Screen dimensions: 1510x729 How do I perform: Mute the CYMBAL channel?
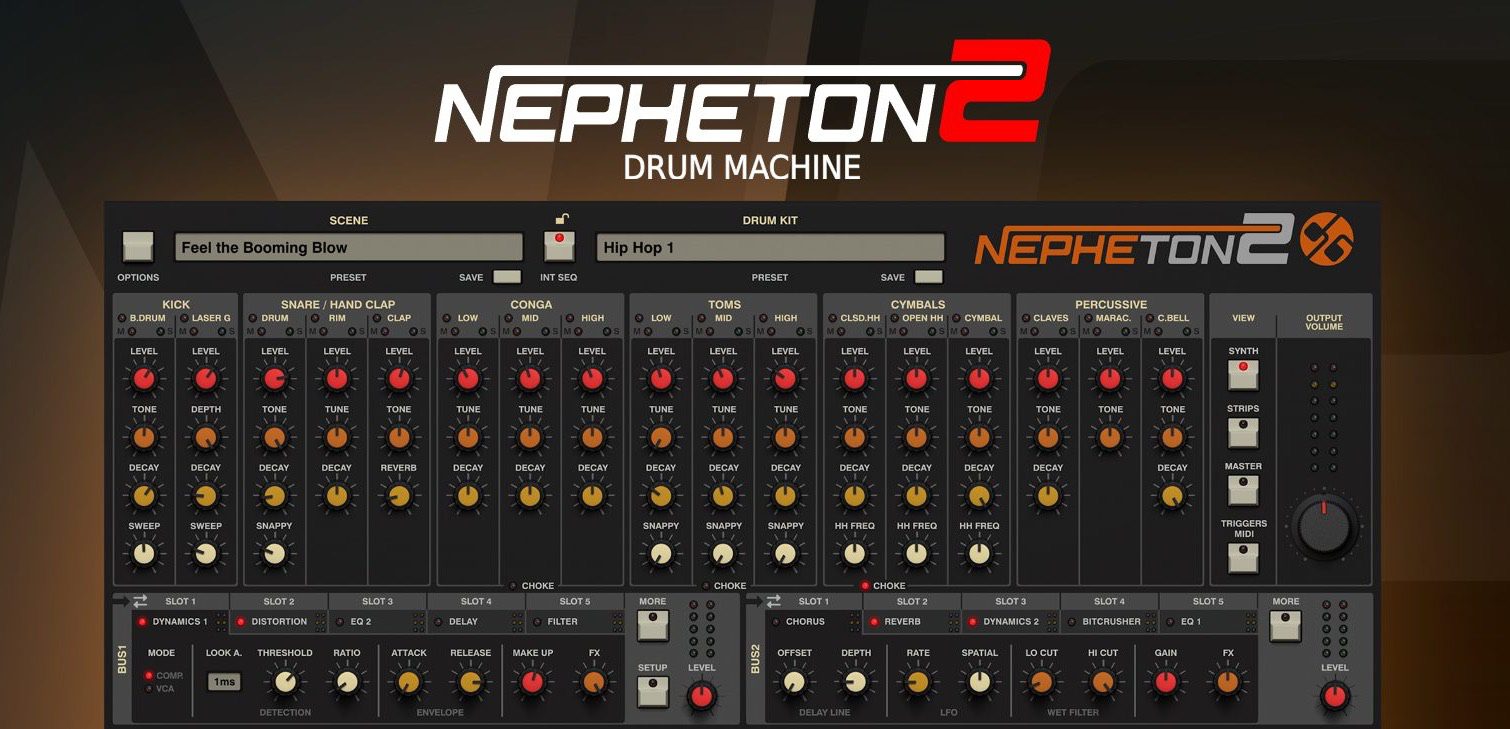click(x=967, y=331)
